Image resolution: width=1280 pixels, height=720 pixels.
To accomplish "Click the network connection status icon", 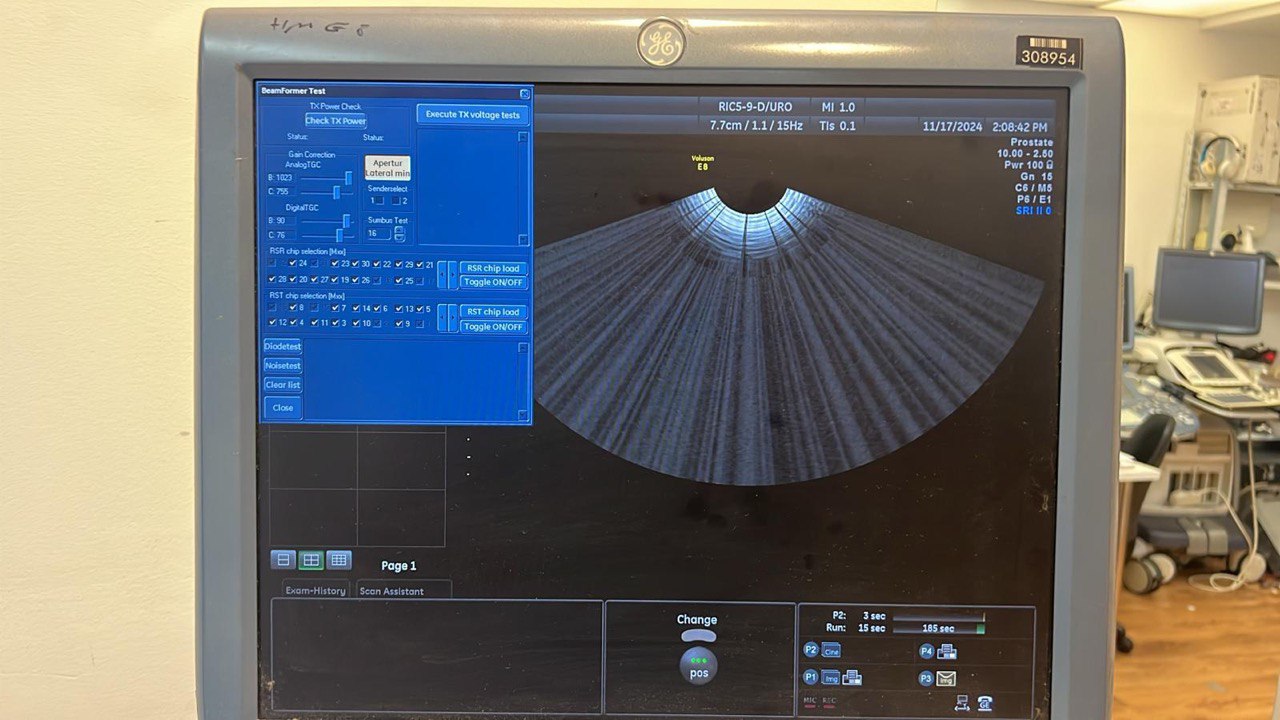I will 962,703.
